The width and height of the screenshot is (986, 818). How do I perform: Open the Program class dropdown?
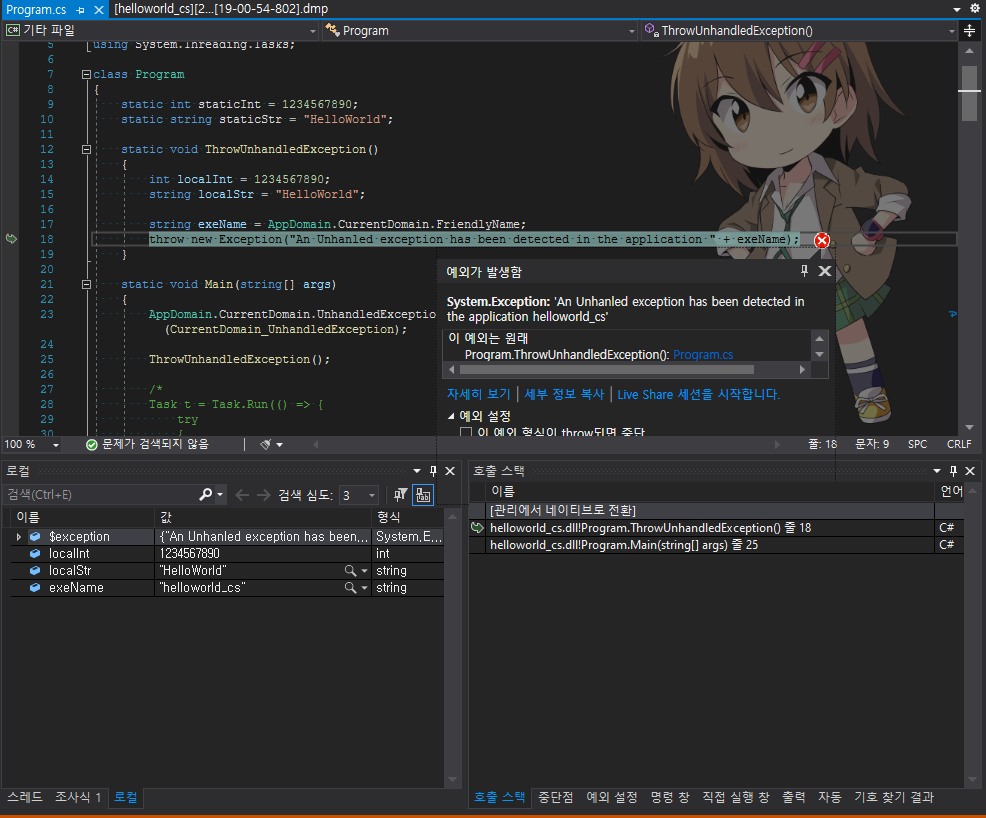pyautogui.click(x=479, y=30)
